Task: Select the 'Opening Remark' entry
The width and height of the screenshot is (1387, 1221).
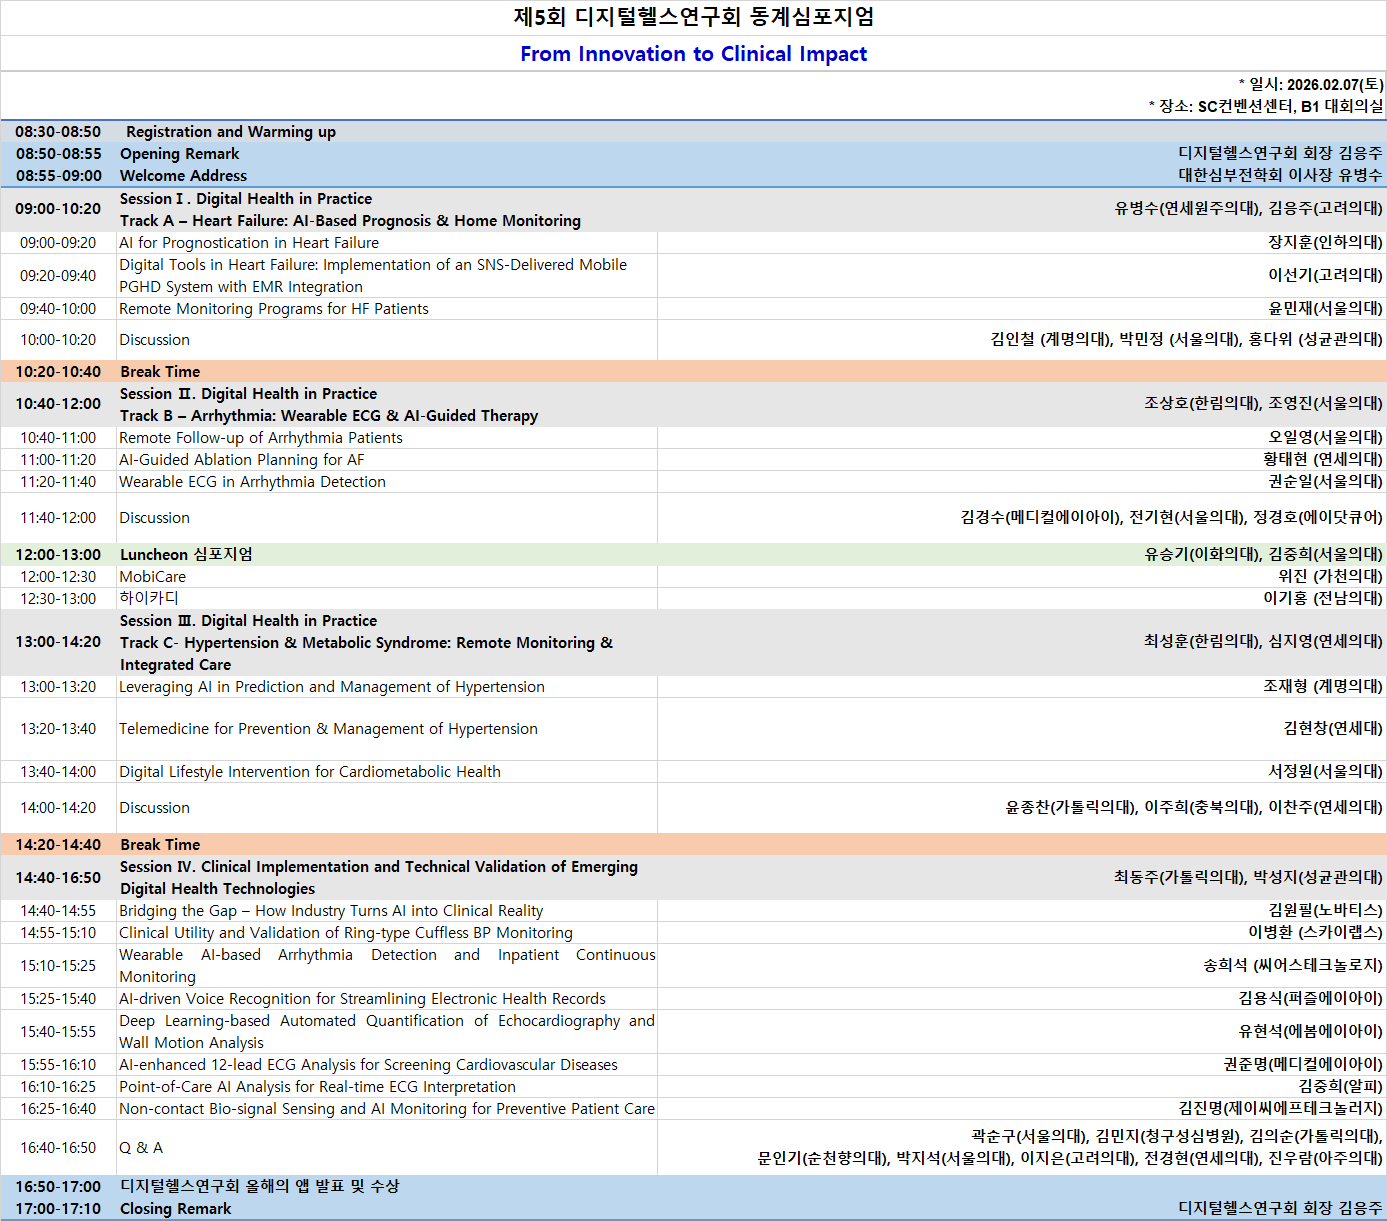Action: pos(179,154)
